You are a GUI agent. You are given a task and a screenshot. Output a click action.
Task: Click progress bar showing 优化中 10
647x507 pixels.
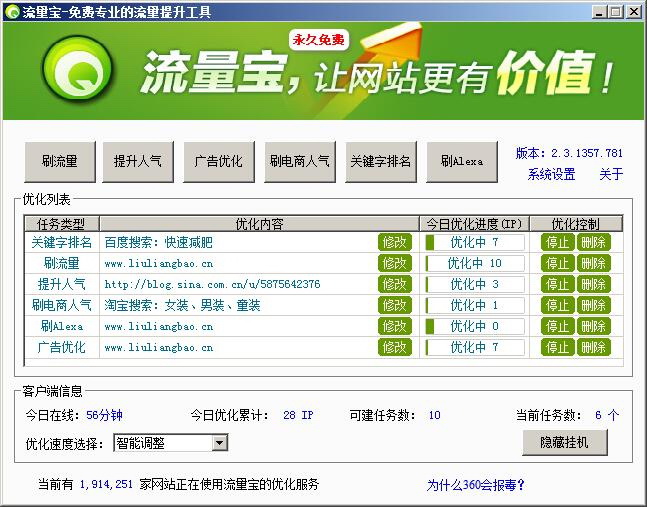click(x=475, y=263)
